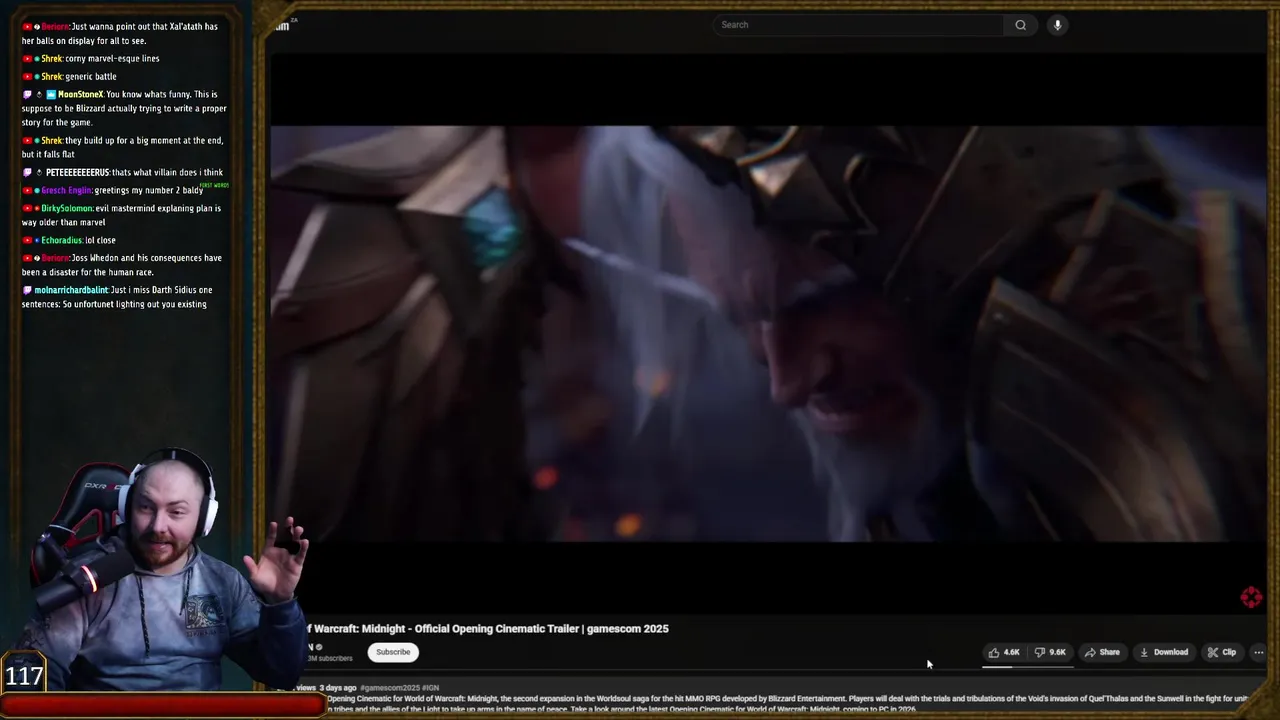This screenshot has height=720, width=1280.
Task: Click the Twitch icon beside molnarrichardbalint
Action: 27,291
